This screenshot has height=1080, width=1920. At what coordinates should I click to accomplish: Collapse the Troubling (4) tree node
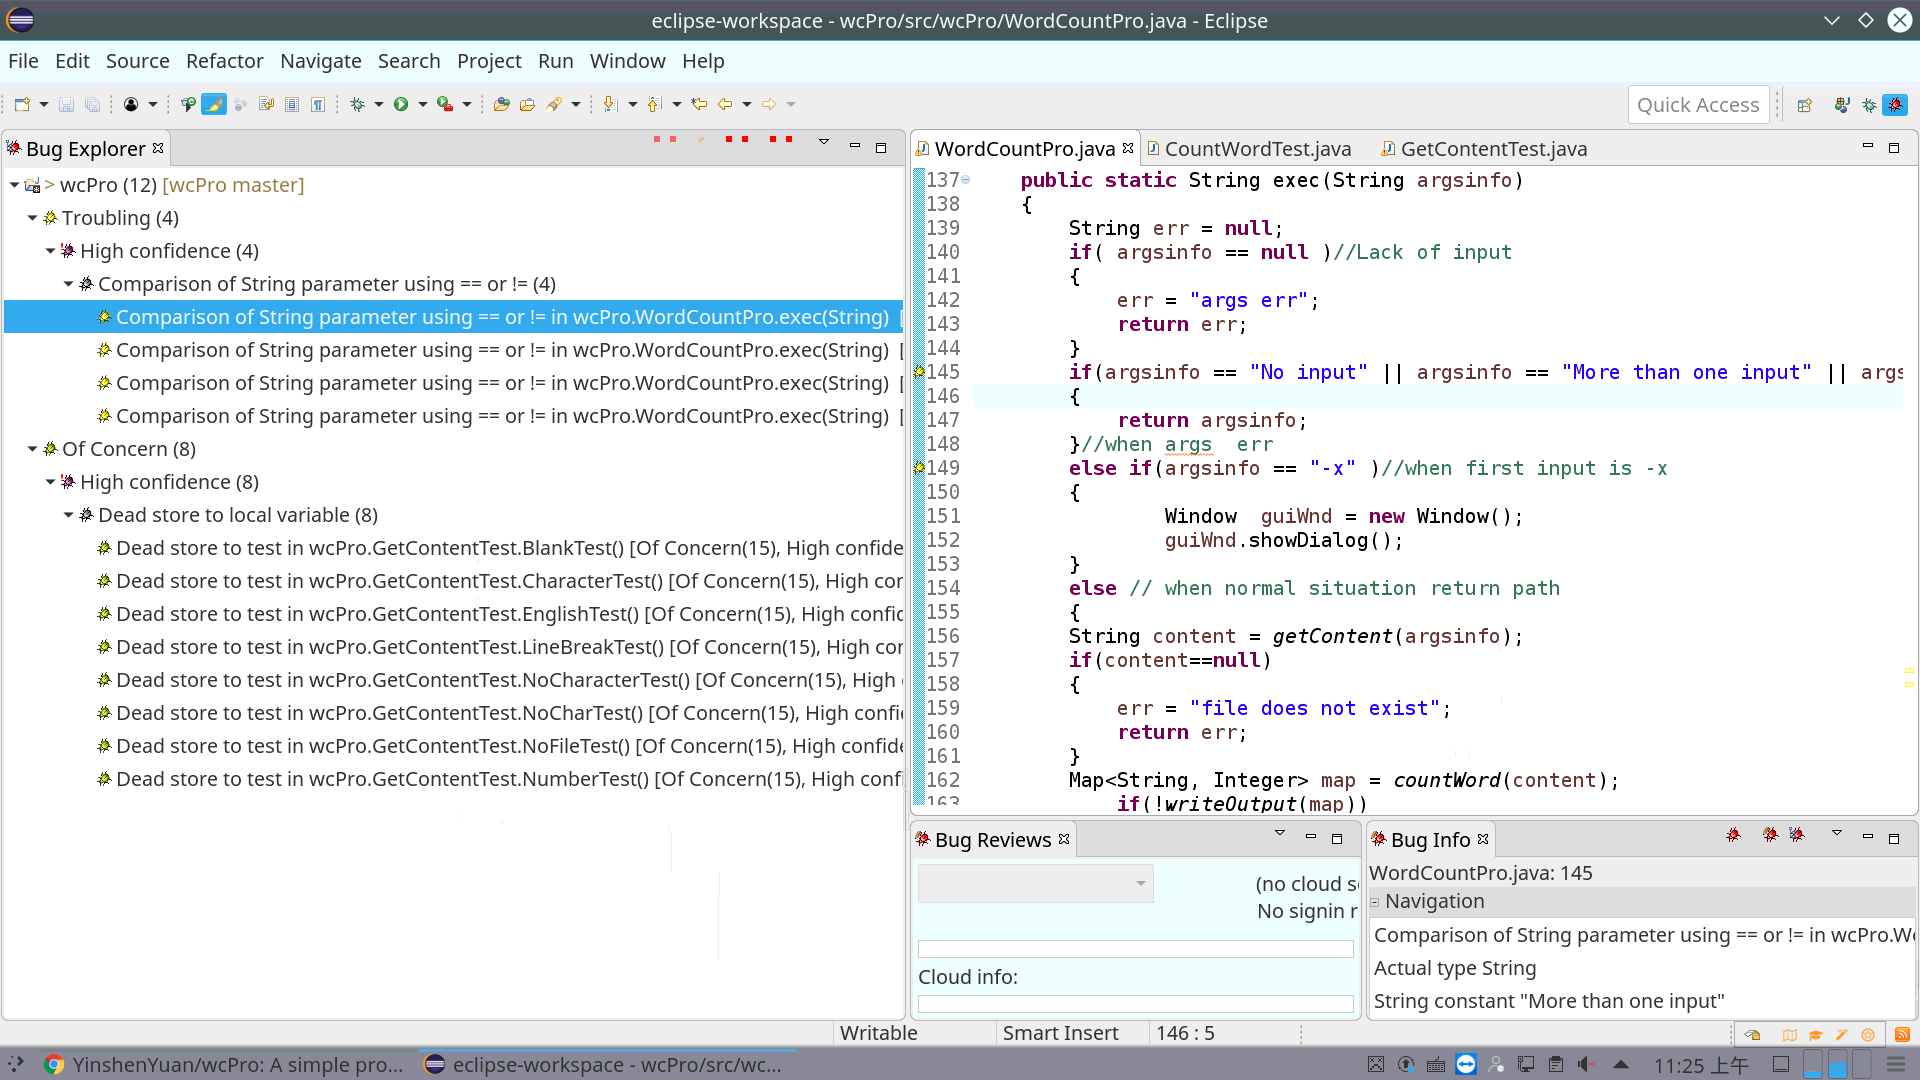click(x=33, y=218)
